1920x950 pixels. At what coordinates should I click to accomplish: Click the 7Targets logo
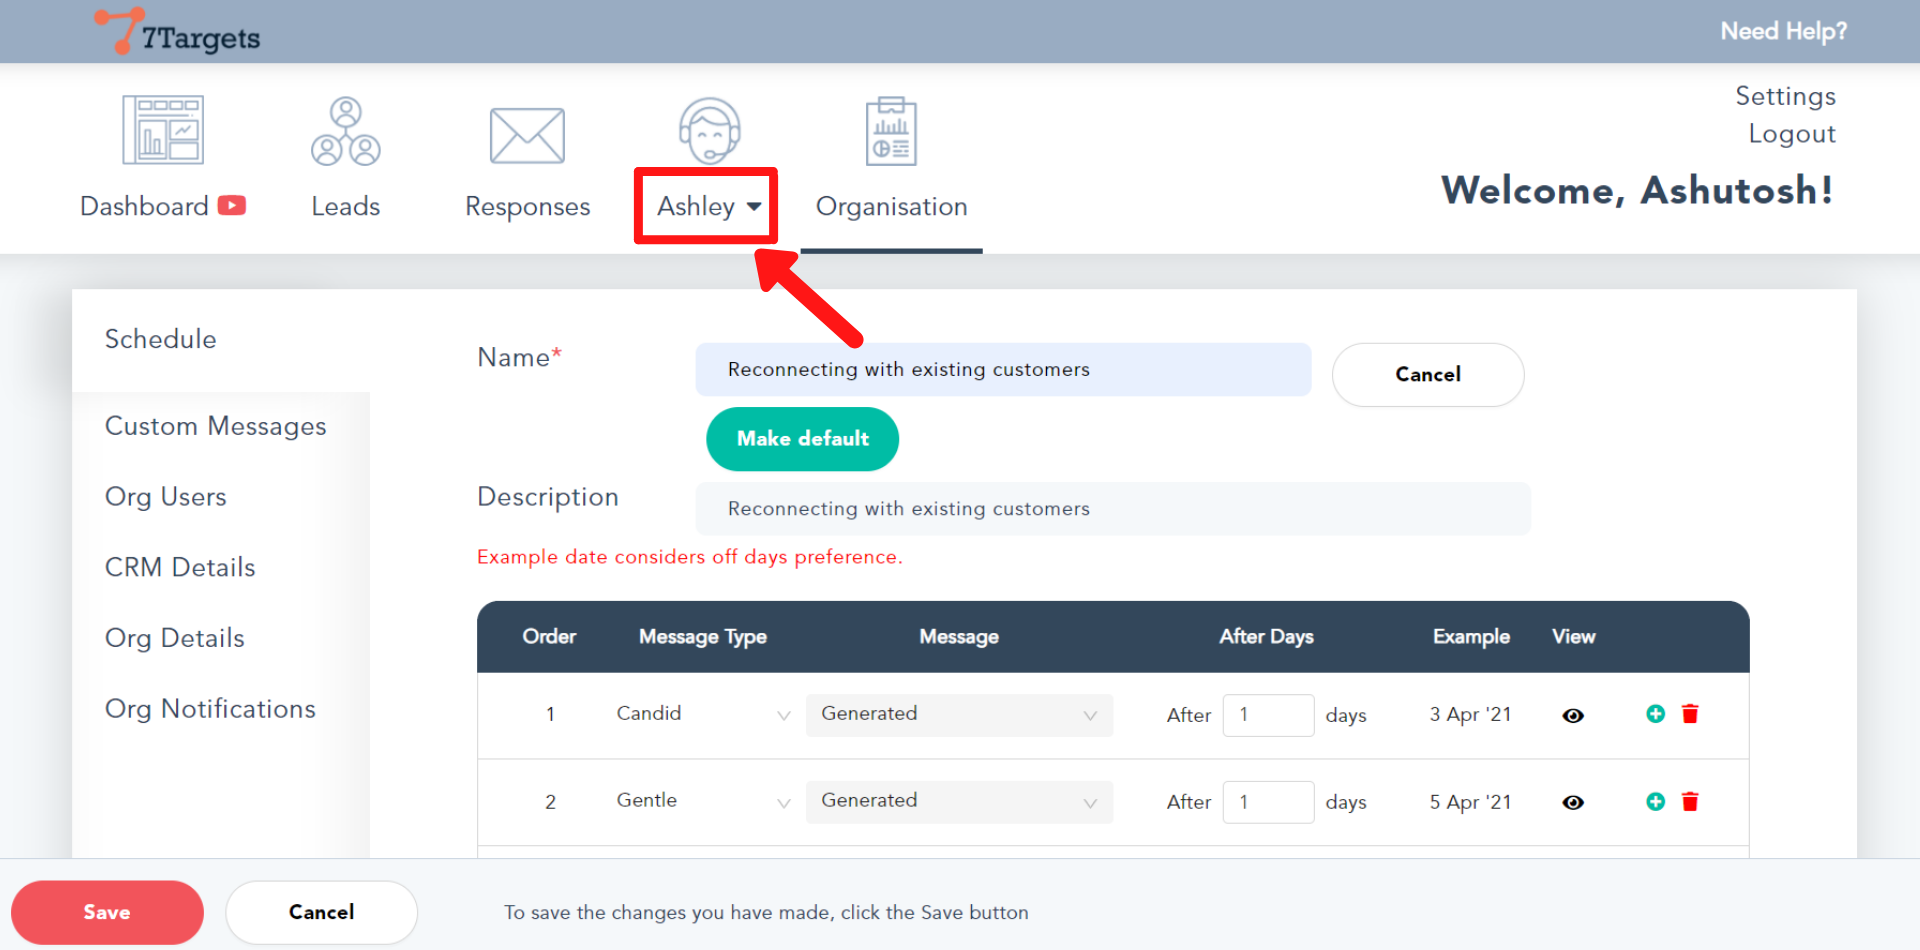[x=176, y=31]
